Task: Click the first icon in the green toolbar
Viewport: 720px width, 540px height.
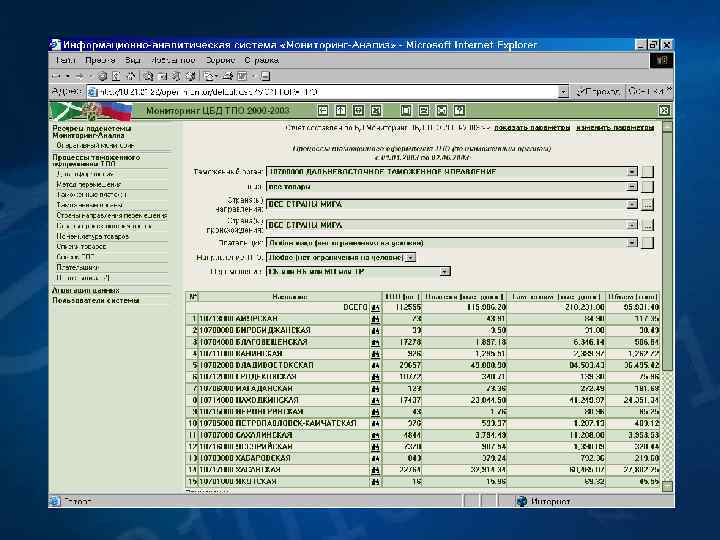Action: tap(322, 110)
